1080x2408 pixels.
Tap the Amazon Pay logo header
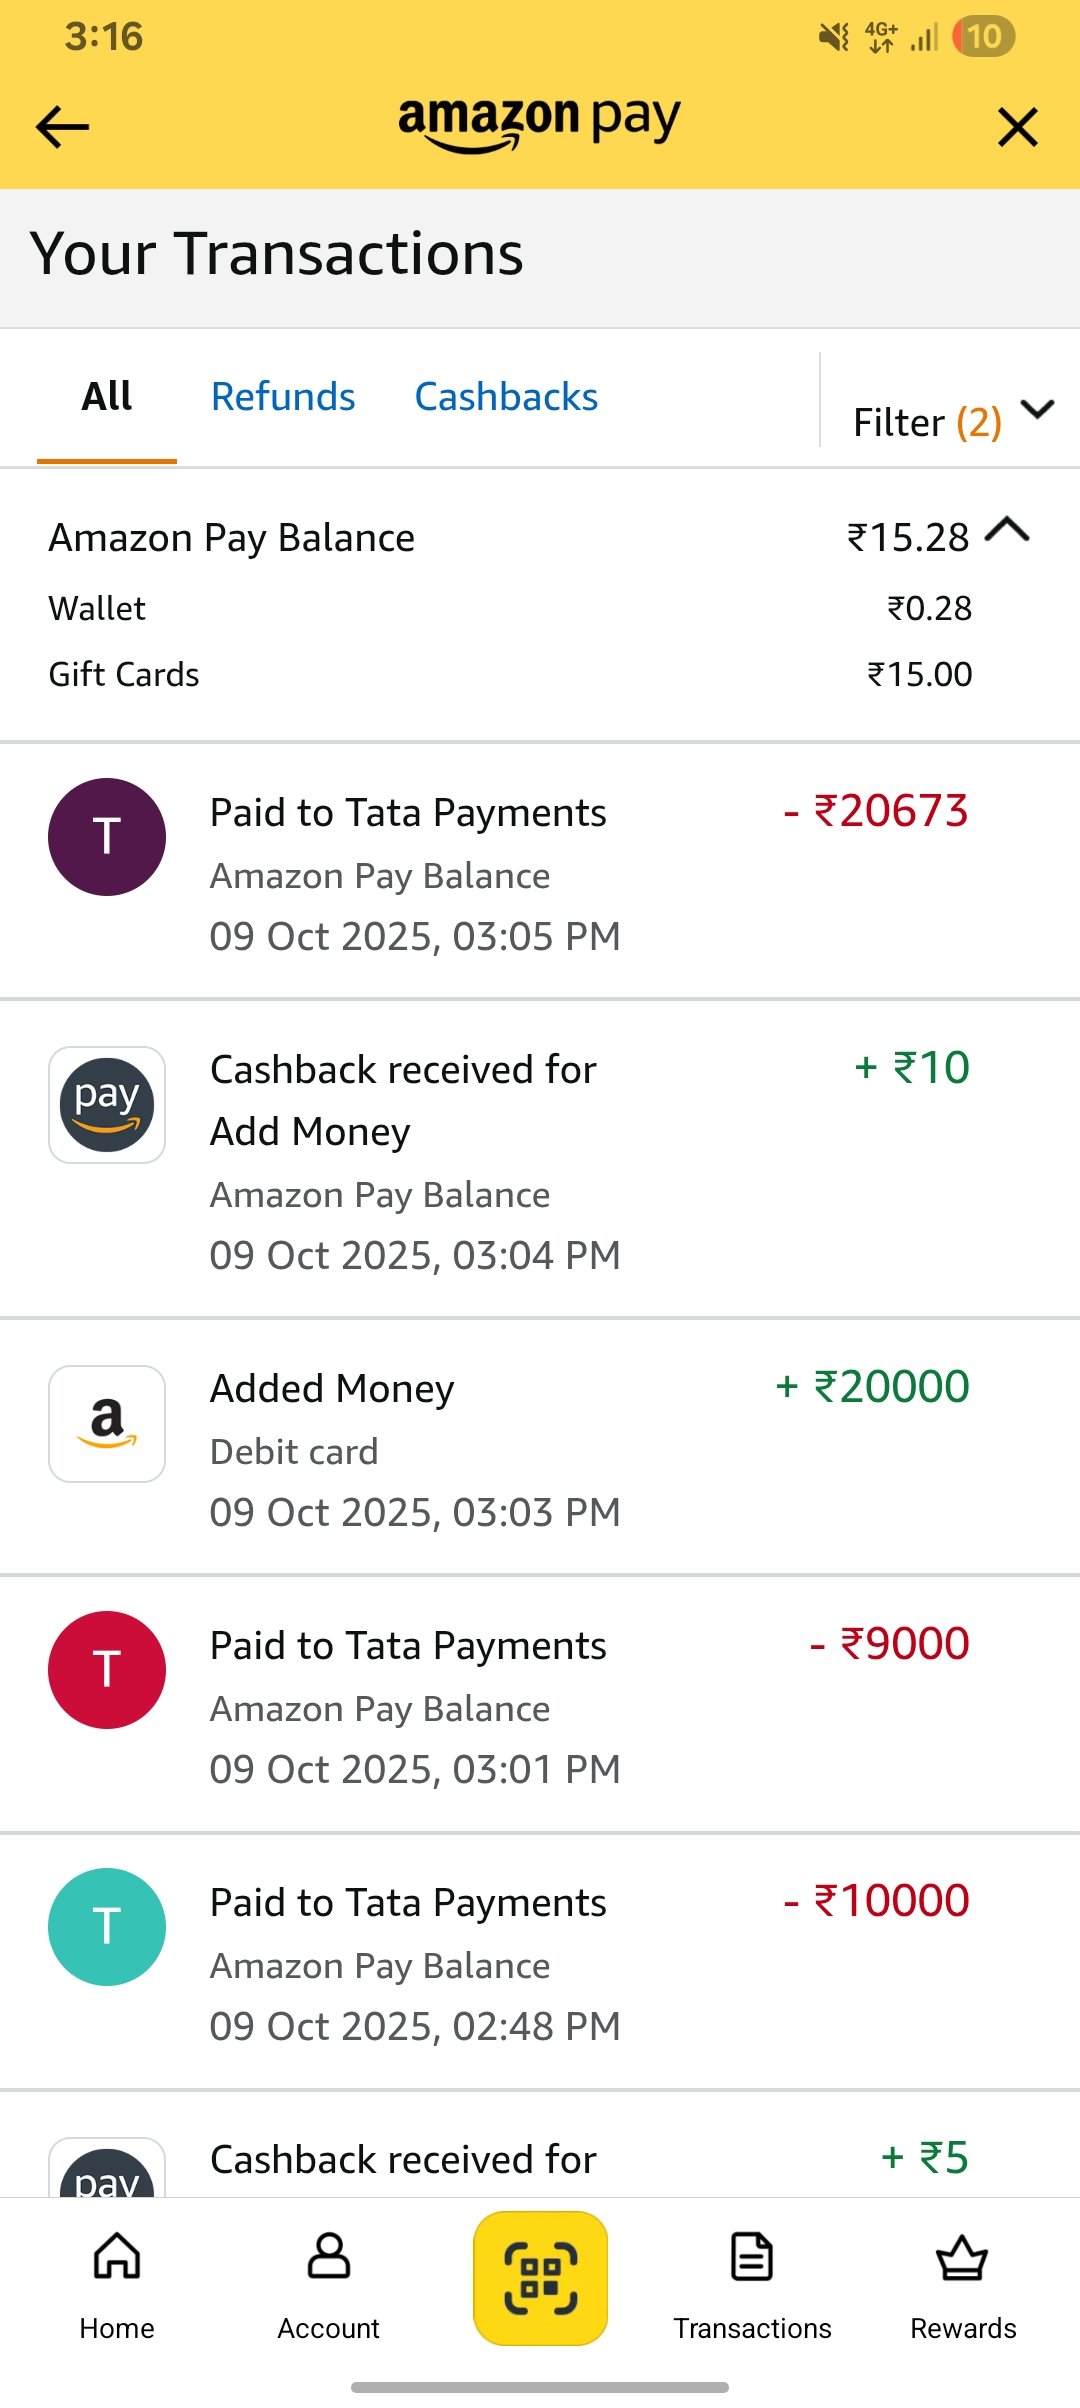click(x=539, y=122)
